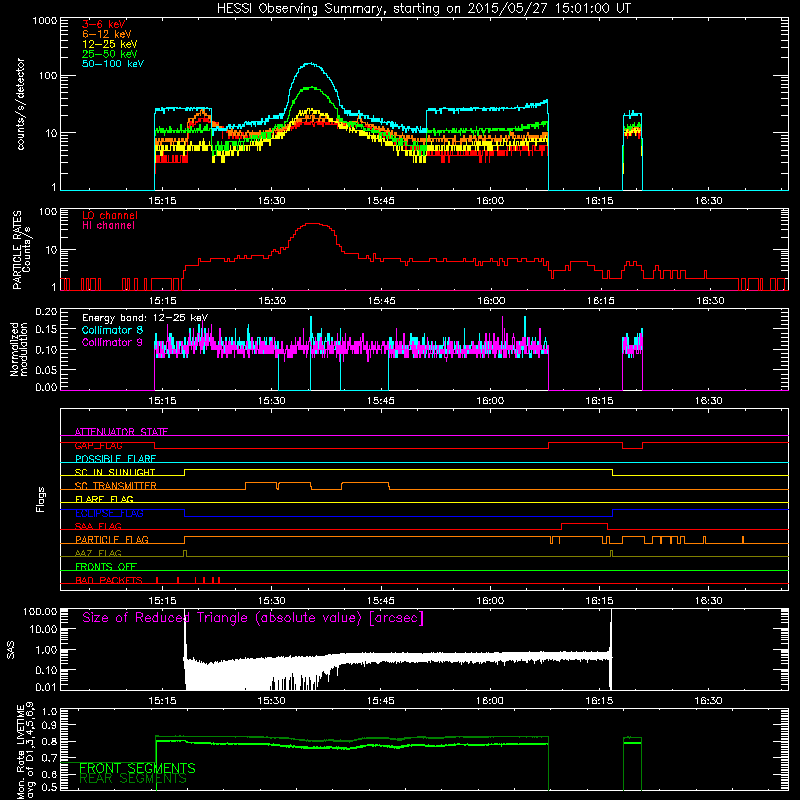Select the SAS axis label

(11, 650)
